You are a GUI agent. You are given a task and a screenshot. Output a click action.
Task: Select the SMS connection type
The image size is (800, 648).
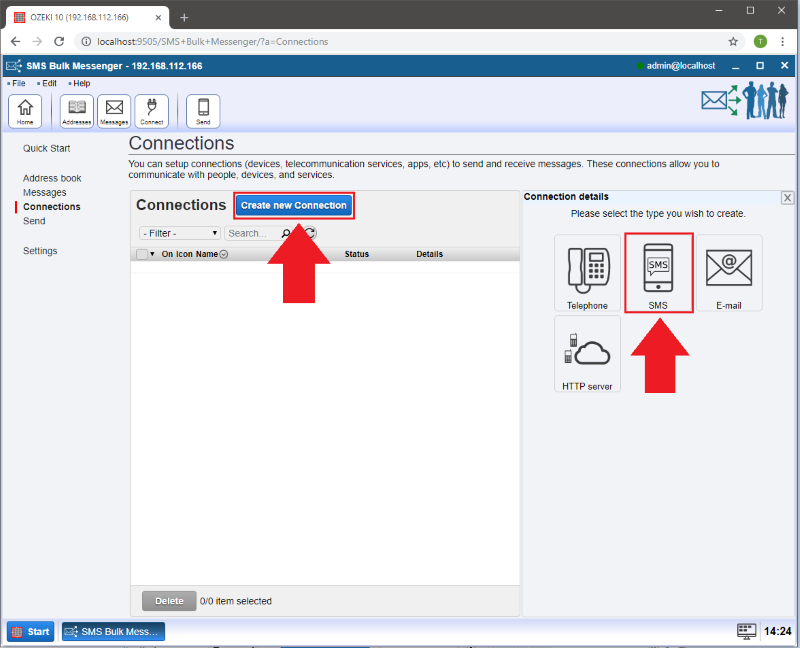pos(658,273)
